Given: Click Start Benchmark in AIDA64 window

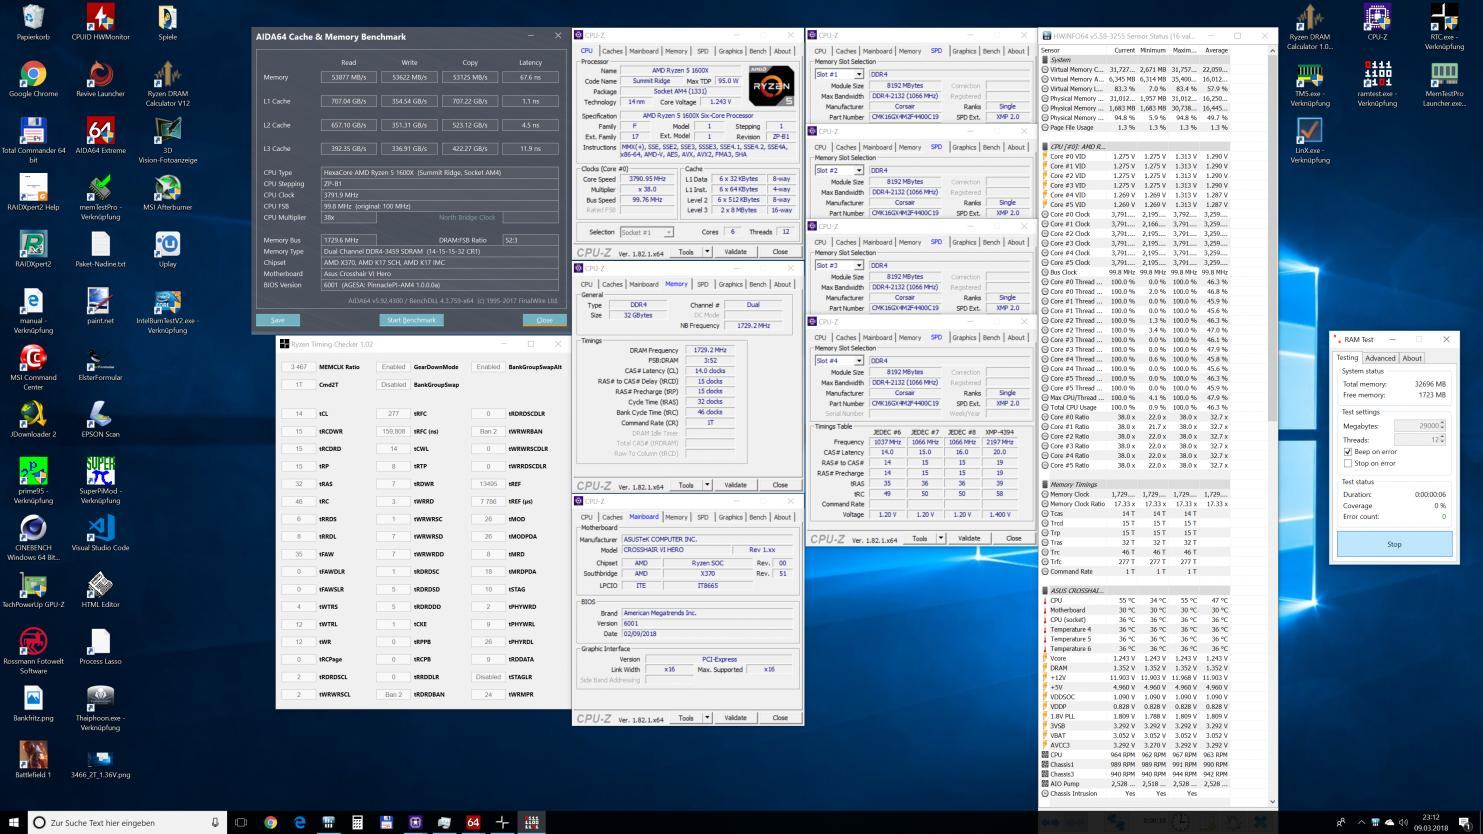Looking at the screenshot, I should click(411, 320).
